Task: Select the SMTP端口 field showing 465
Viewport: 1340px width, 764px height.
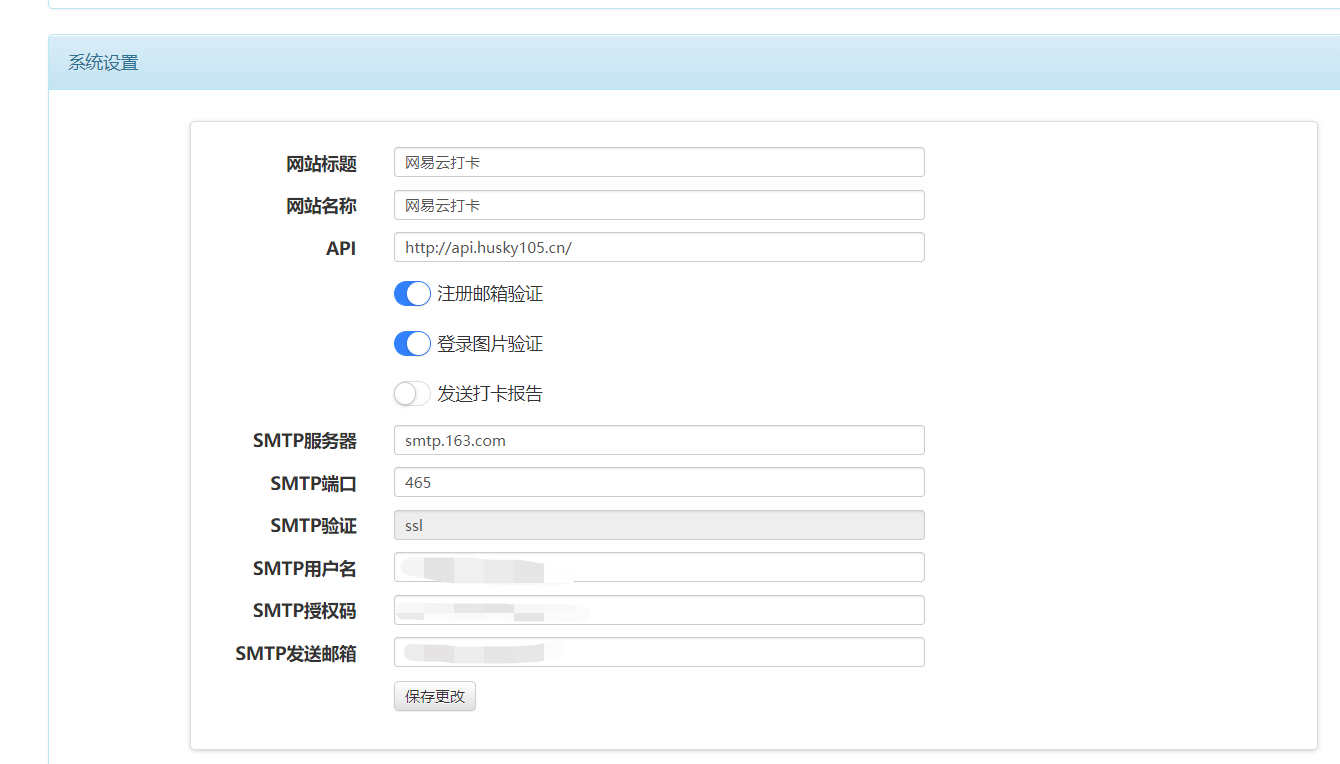Action: [658, 482]
